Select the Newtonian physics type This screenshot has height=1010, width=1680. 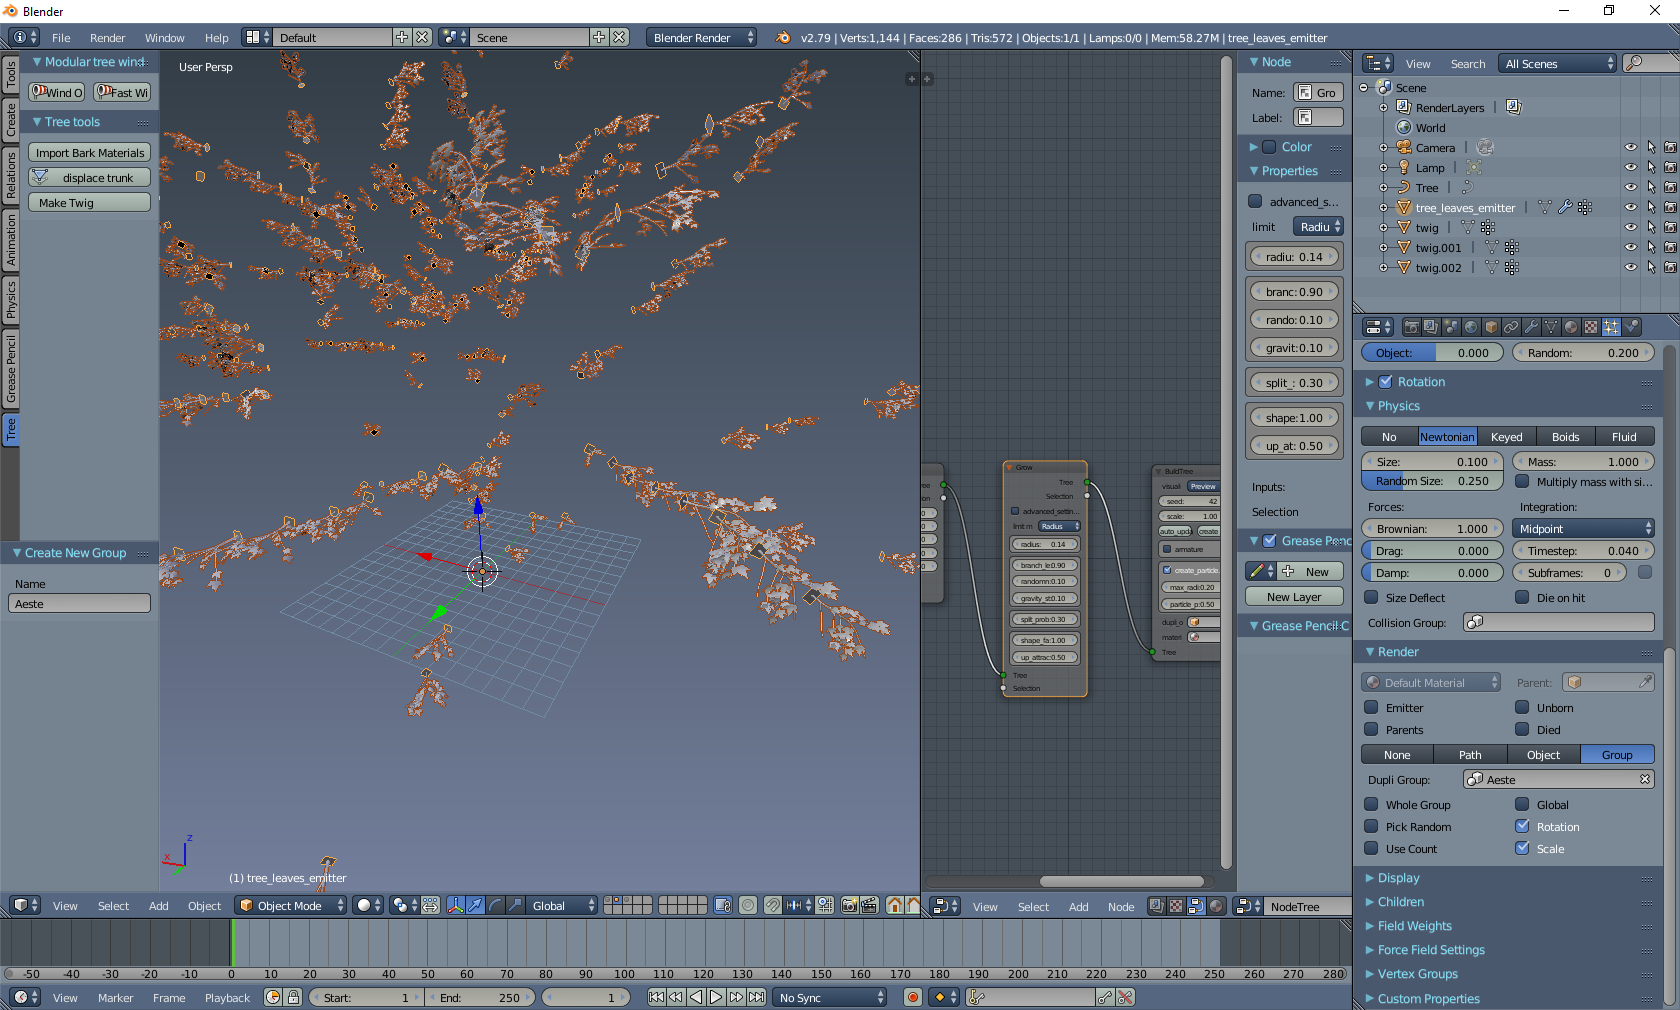coord(1447,436)
